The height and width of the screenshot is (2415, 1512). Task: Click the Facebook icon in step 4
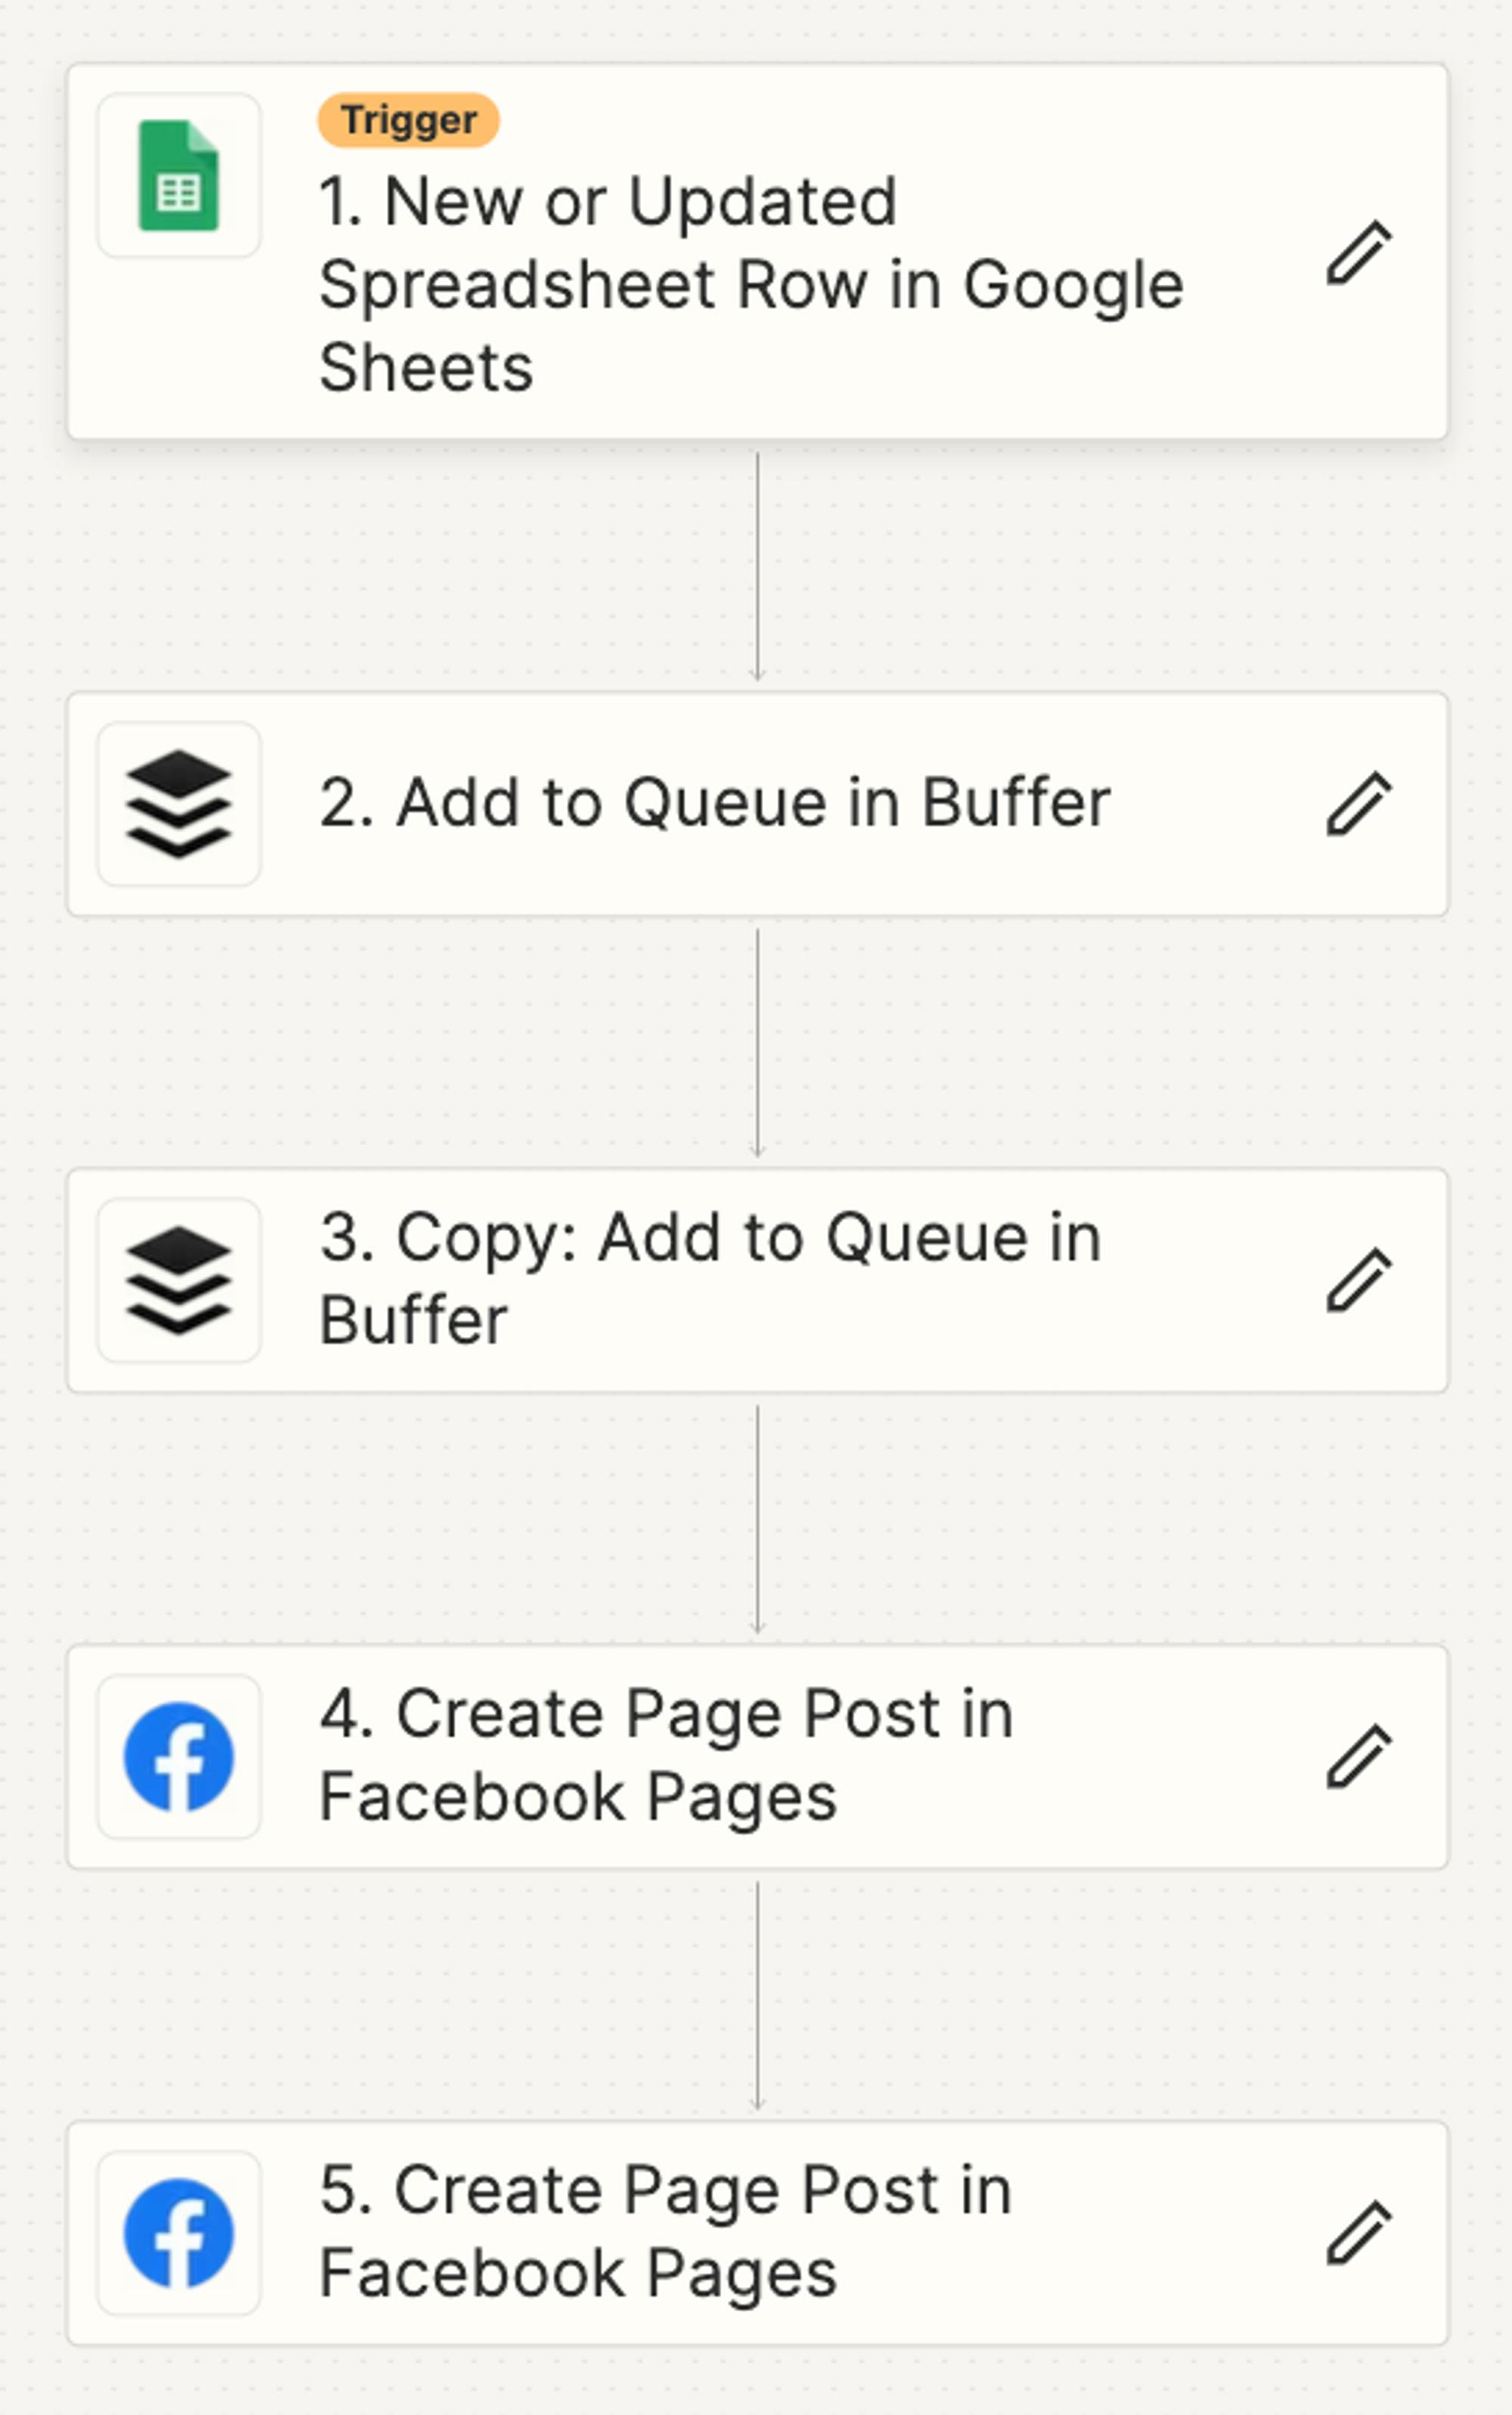179,1757
